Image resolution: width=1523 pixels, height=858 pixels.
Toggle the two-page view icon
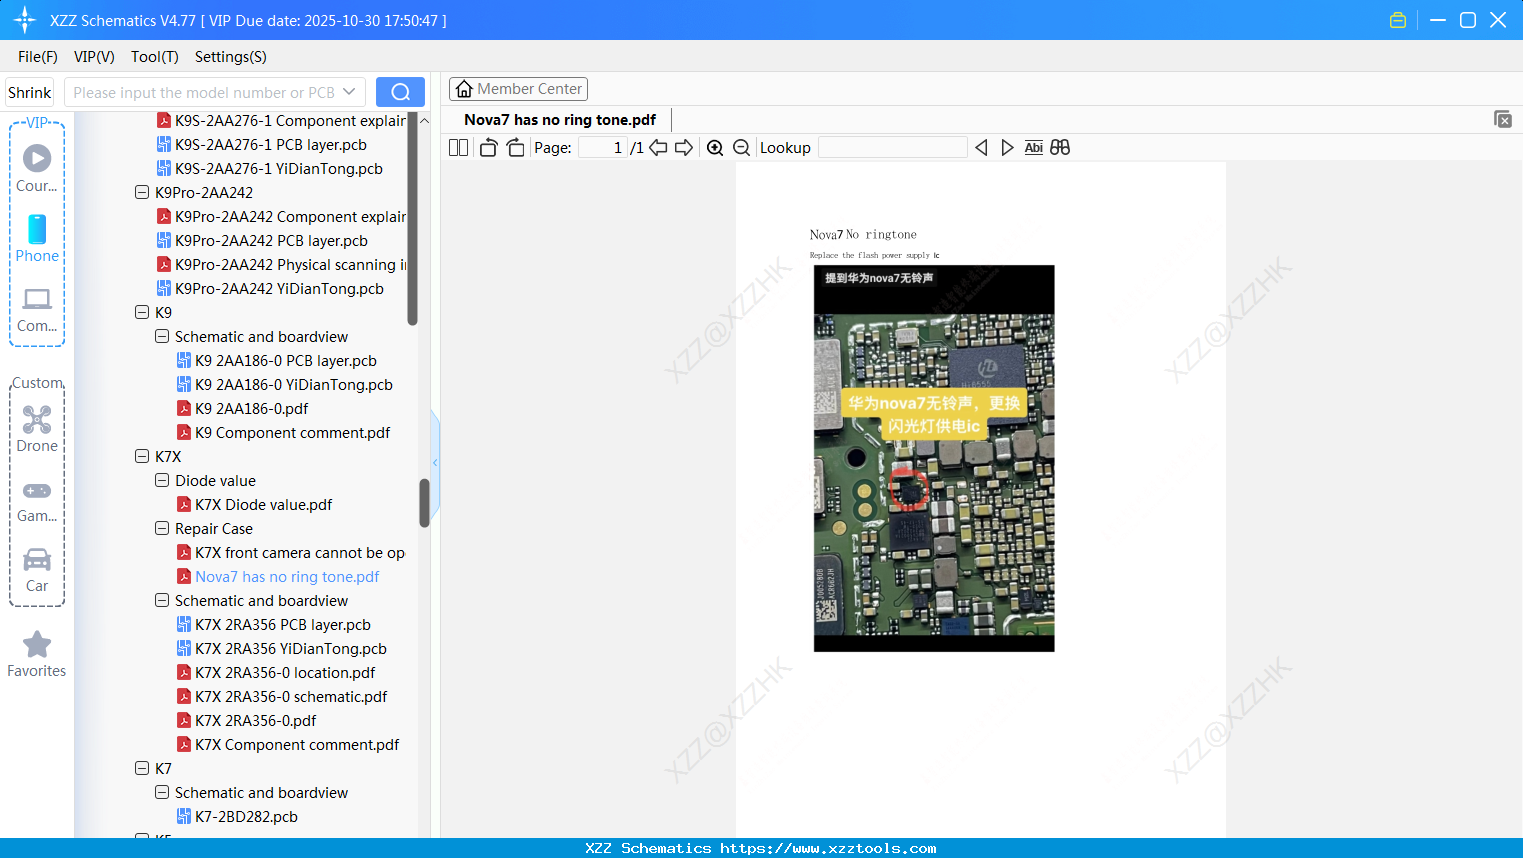pos(459,148)
